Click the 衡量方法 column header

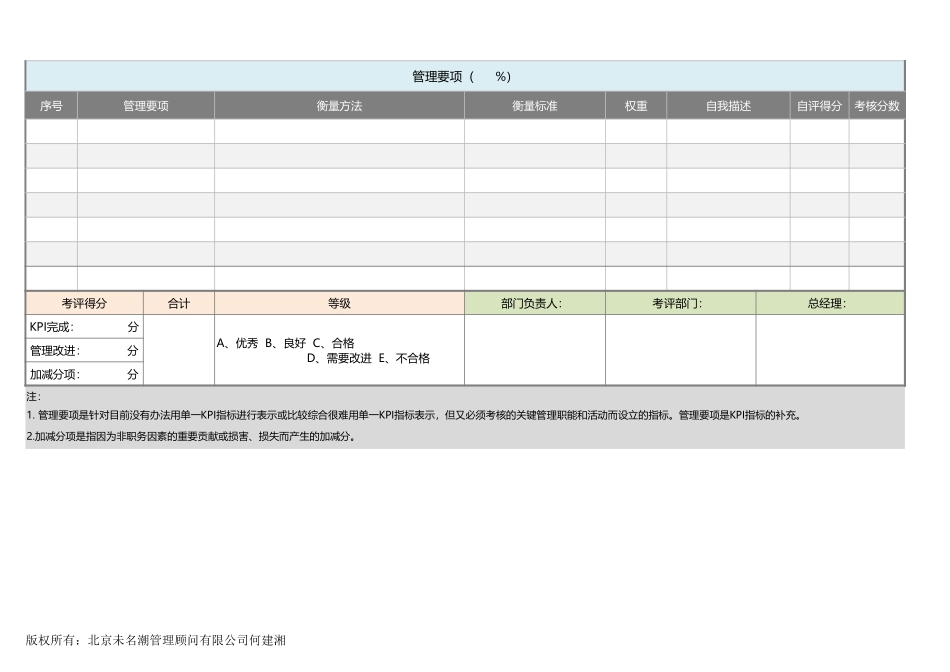click(x=339, y=106)
